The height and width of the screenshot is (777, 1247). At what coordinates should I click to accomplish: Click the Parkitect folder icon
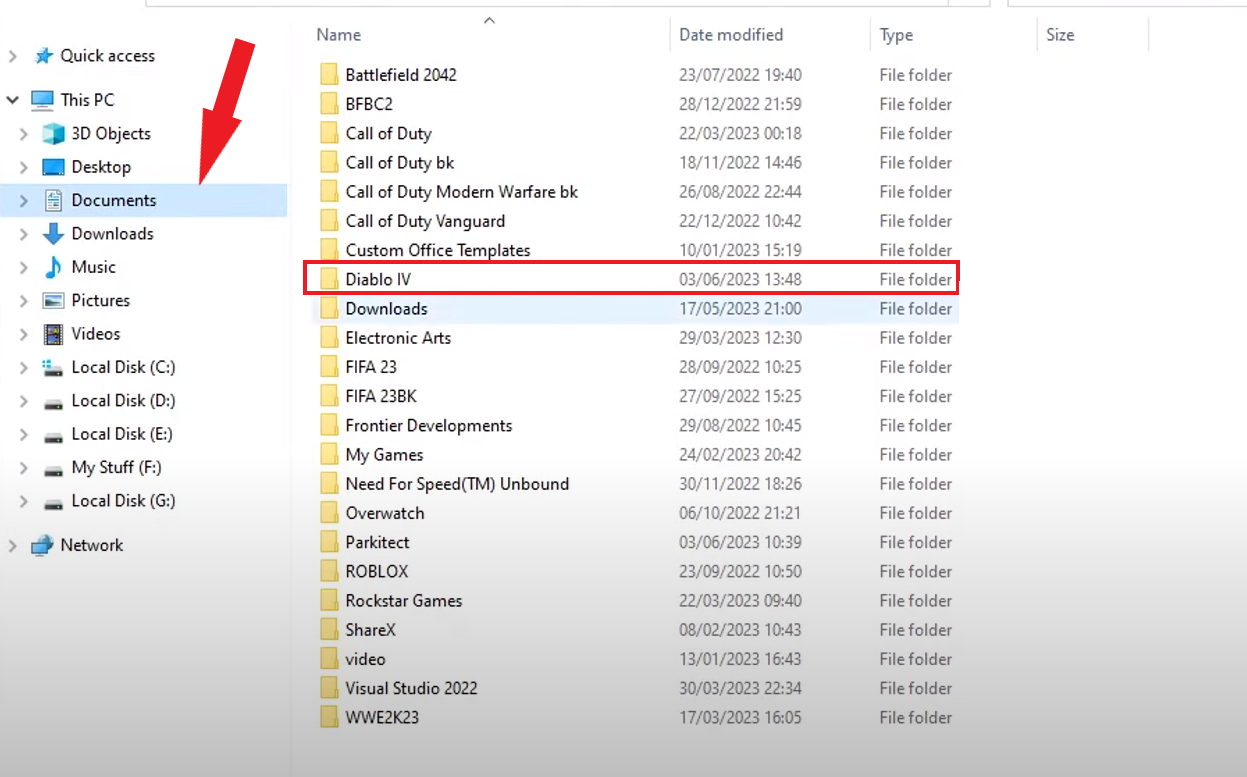(329, 542)
